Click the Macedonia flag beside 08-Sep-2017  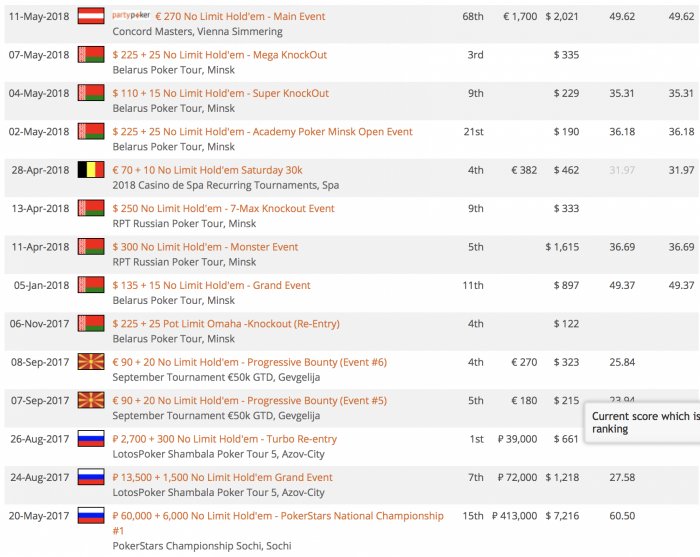pyautogui.click(x=91, y=362)
